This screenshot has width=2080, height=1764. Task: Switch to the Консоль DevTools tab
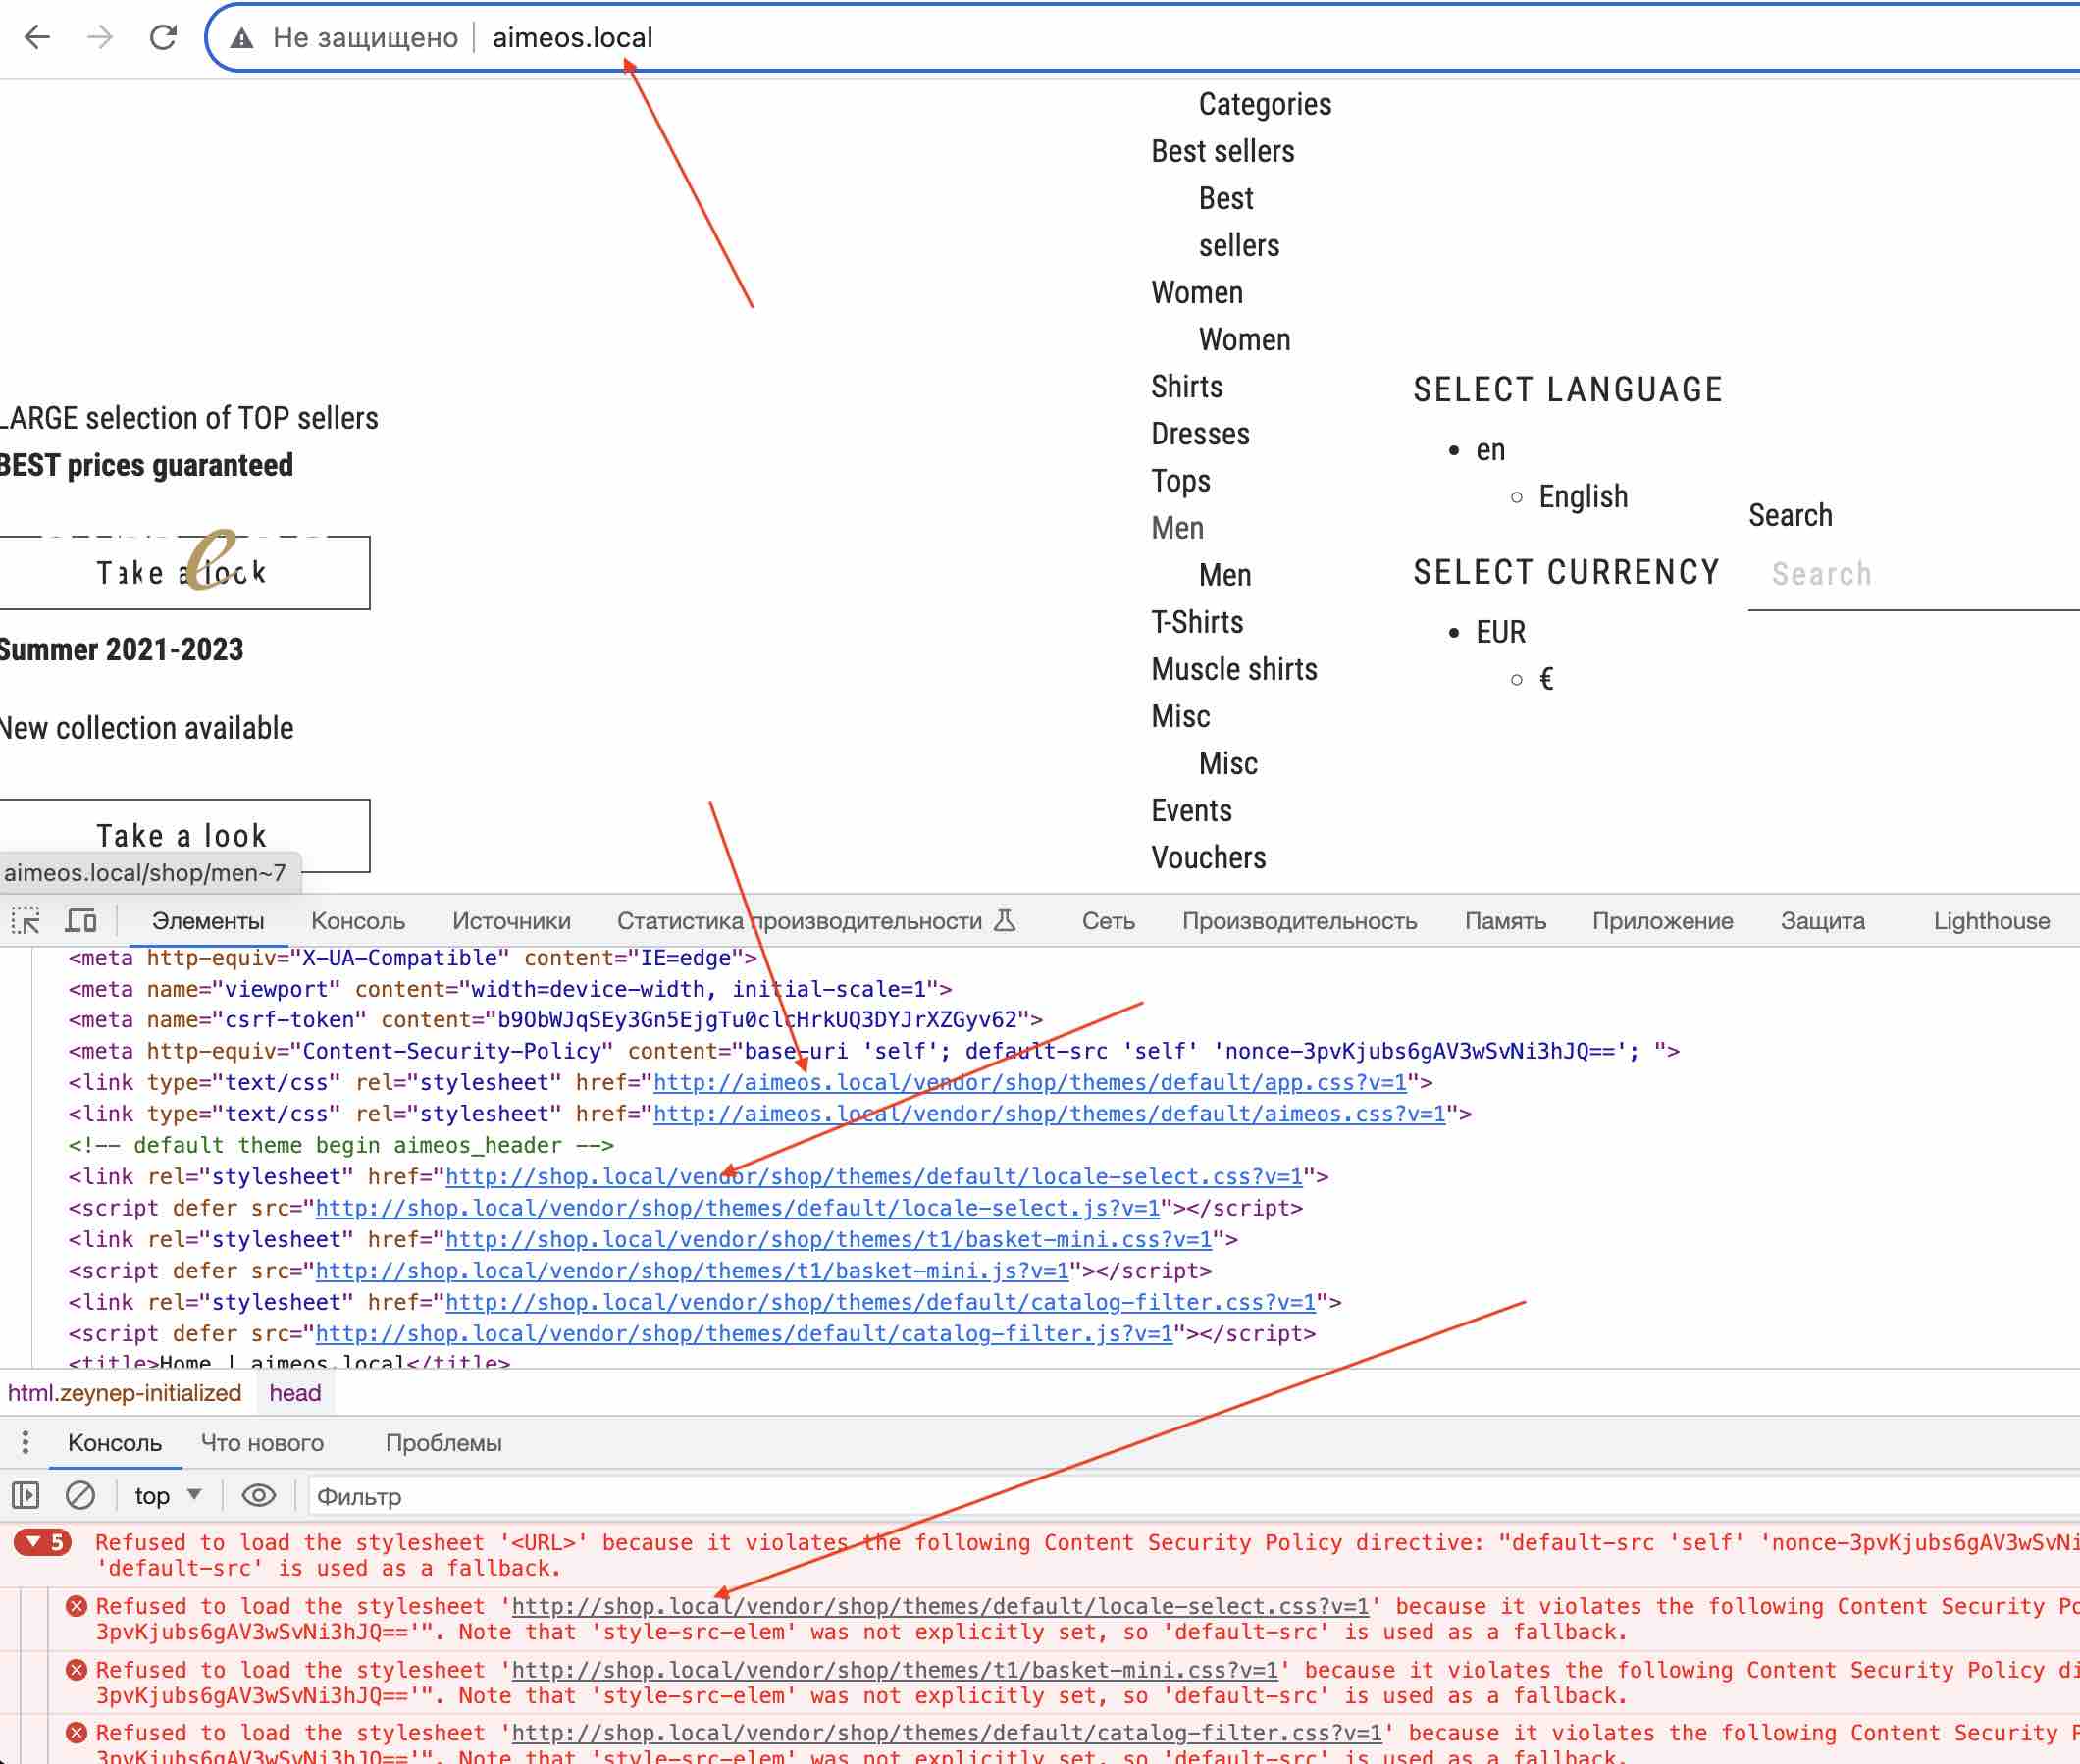[358, 921]
